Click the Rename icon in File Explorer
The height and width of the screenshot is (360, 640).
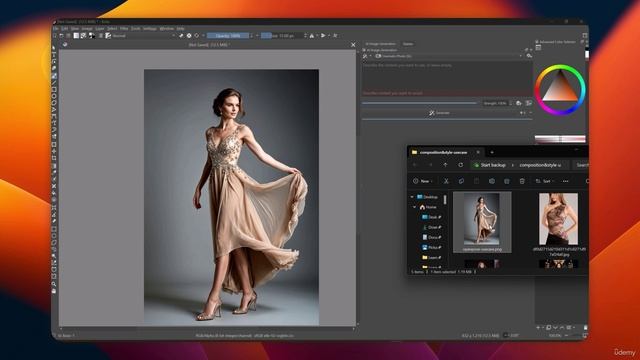[x=492, y=181]
